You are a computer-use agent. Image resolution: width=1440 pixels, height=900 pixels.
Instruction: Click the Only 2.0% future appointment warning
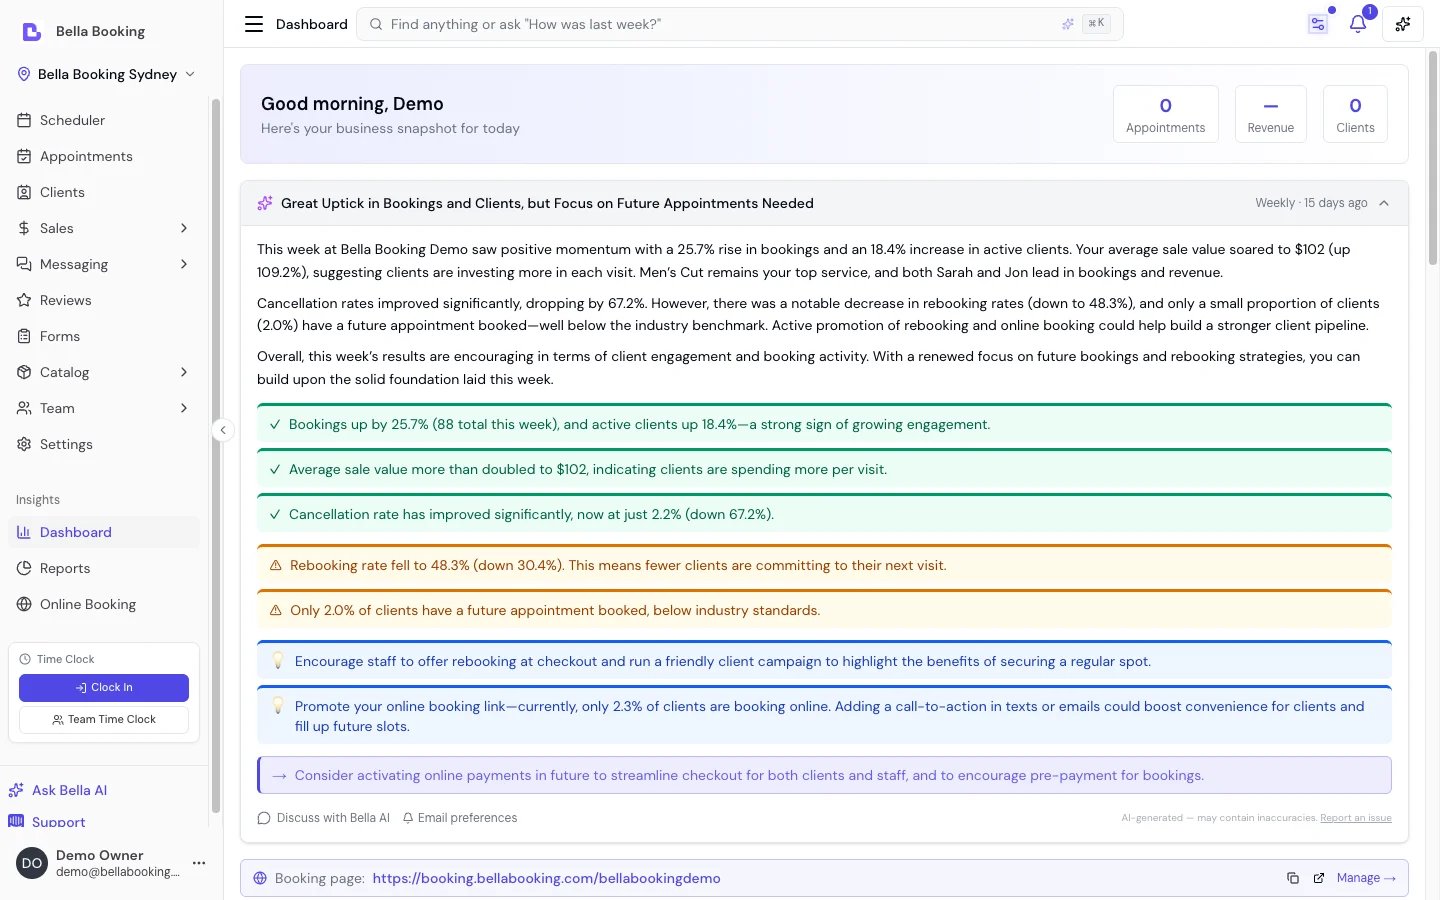point(824,611)
